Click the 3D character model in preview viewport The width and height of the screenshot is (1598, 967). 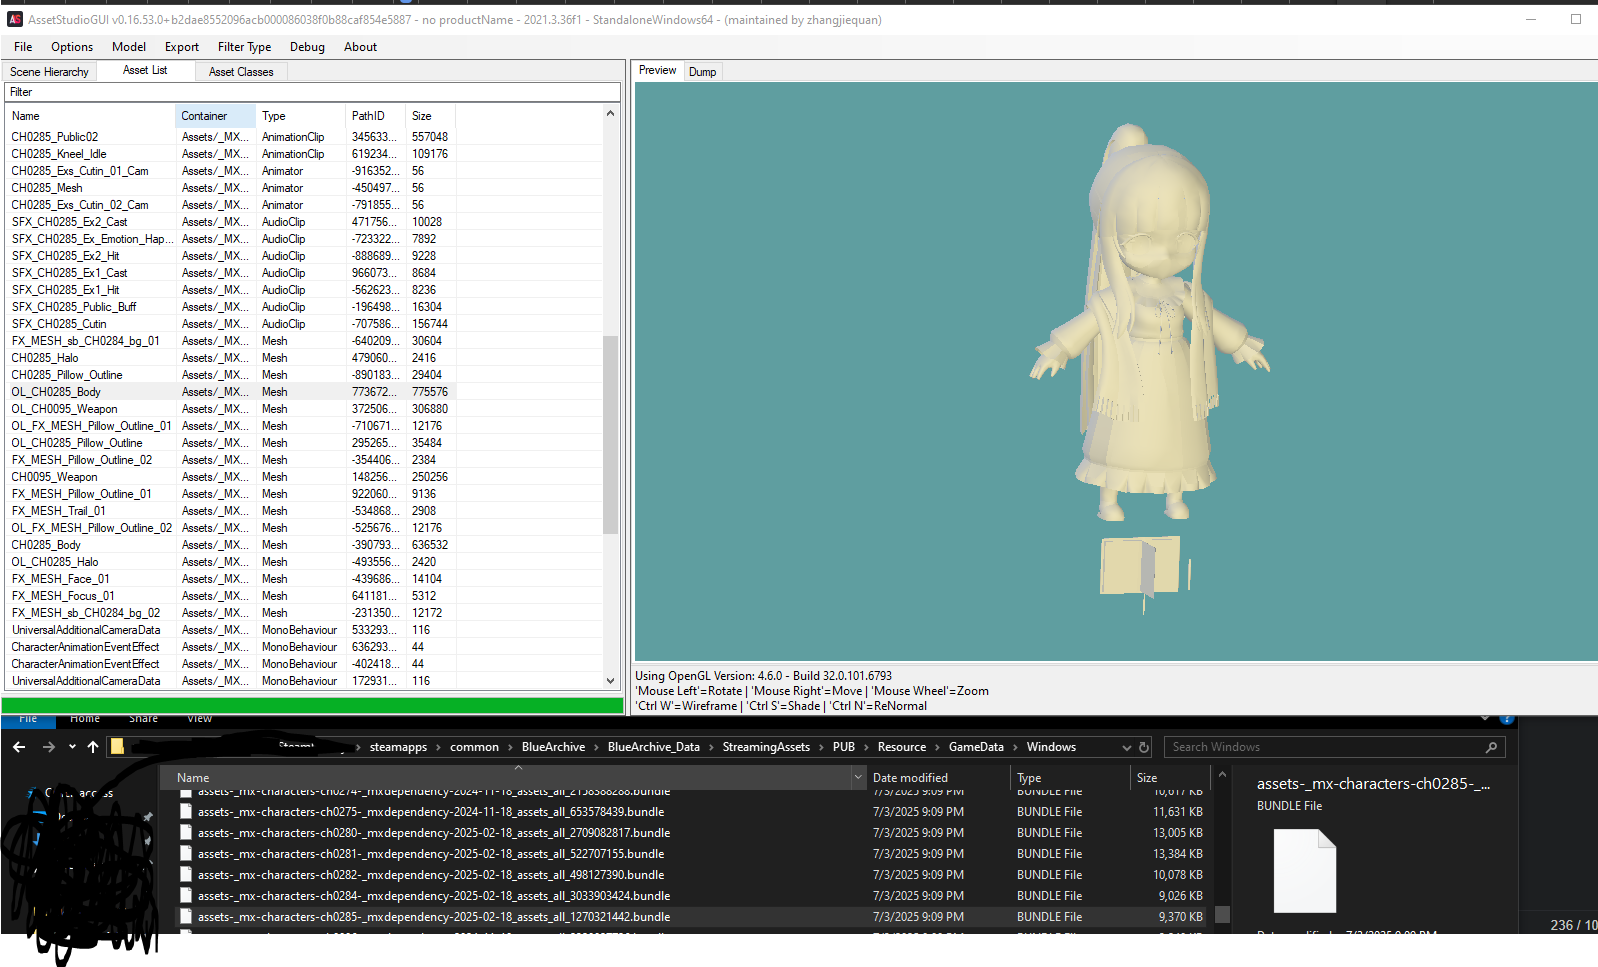tap(1148, 320)
